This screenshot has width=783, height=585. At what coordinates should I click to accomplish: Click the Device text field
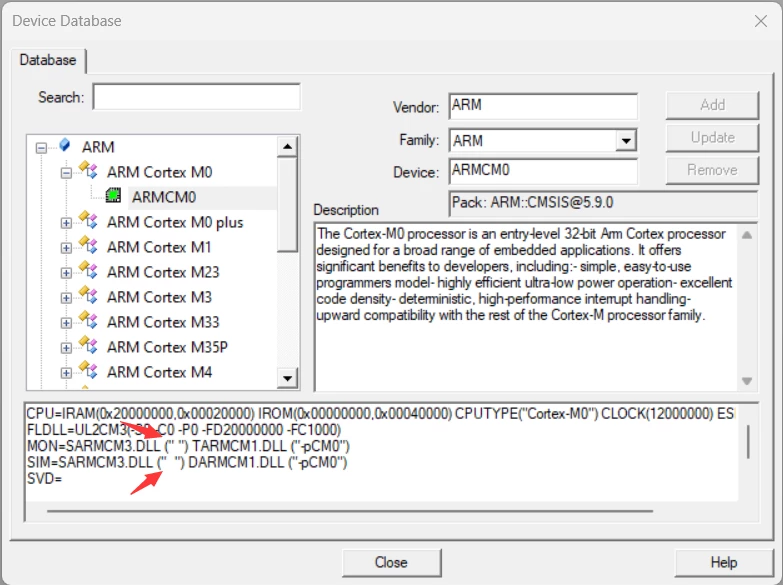(x=543, y=171)
